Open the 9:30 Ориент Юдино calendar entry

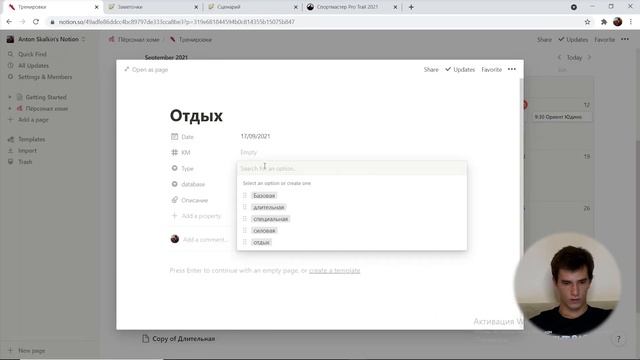click(563, 117)
